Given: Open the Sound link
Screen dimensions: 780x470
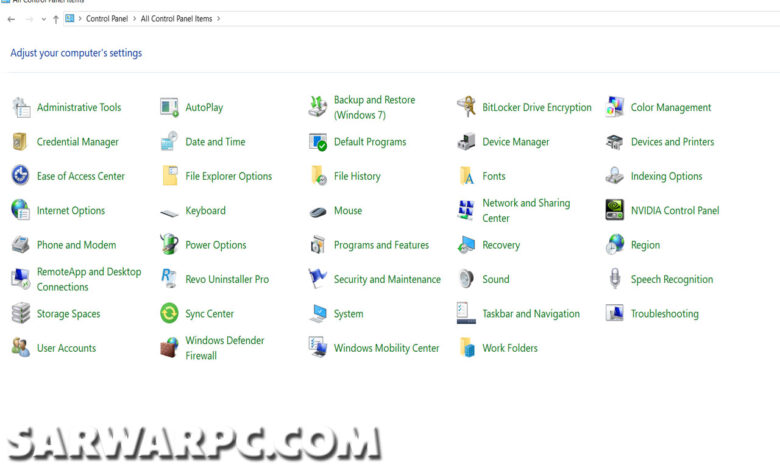Looking at the screenshot, I should (495, 280).
